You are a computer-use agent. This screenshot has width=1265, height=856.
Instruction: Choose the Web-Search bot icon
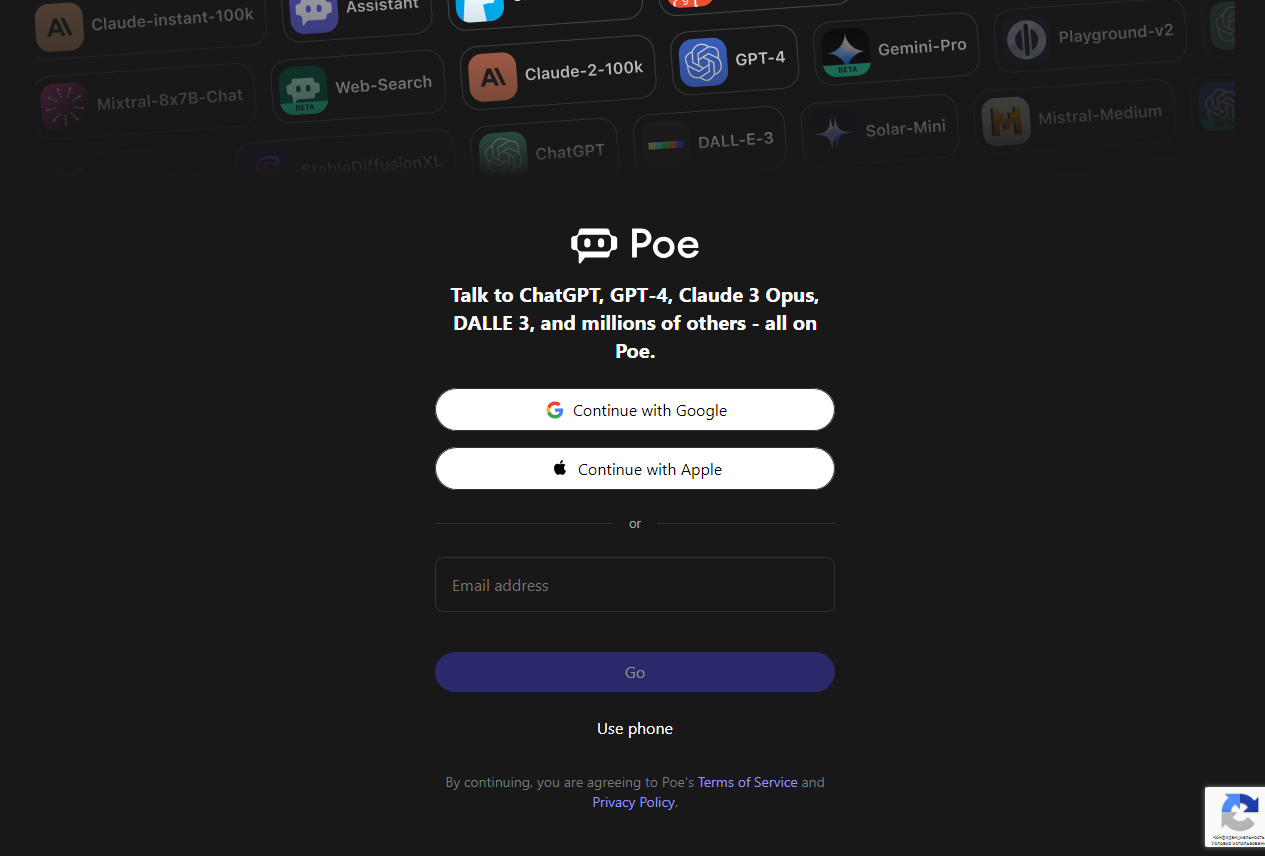[303, 90]
